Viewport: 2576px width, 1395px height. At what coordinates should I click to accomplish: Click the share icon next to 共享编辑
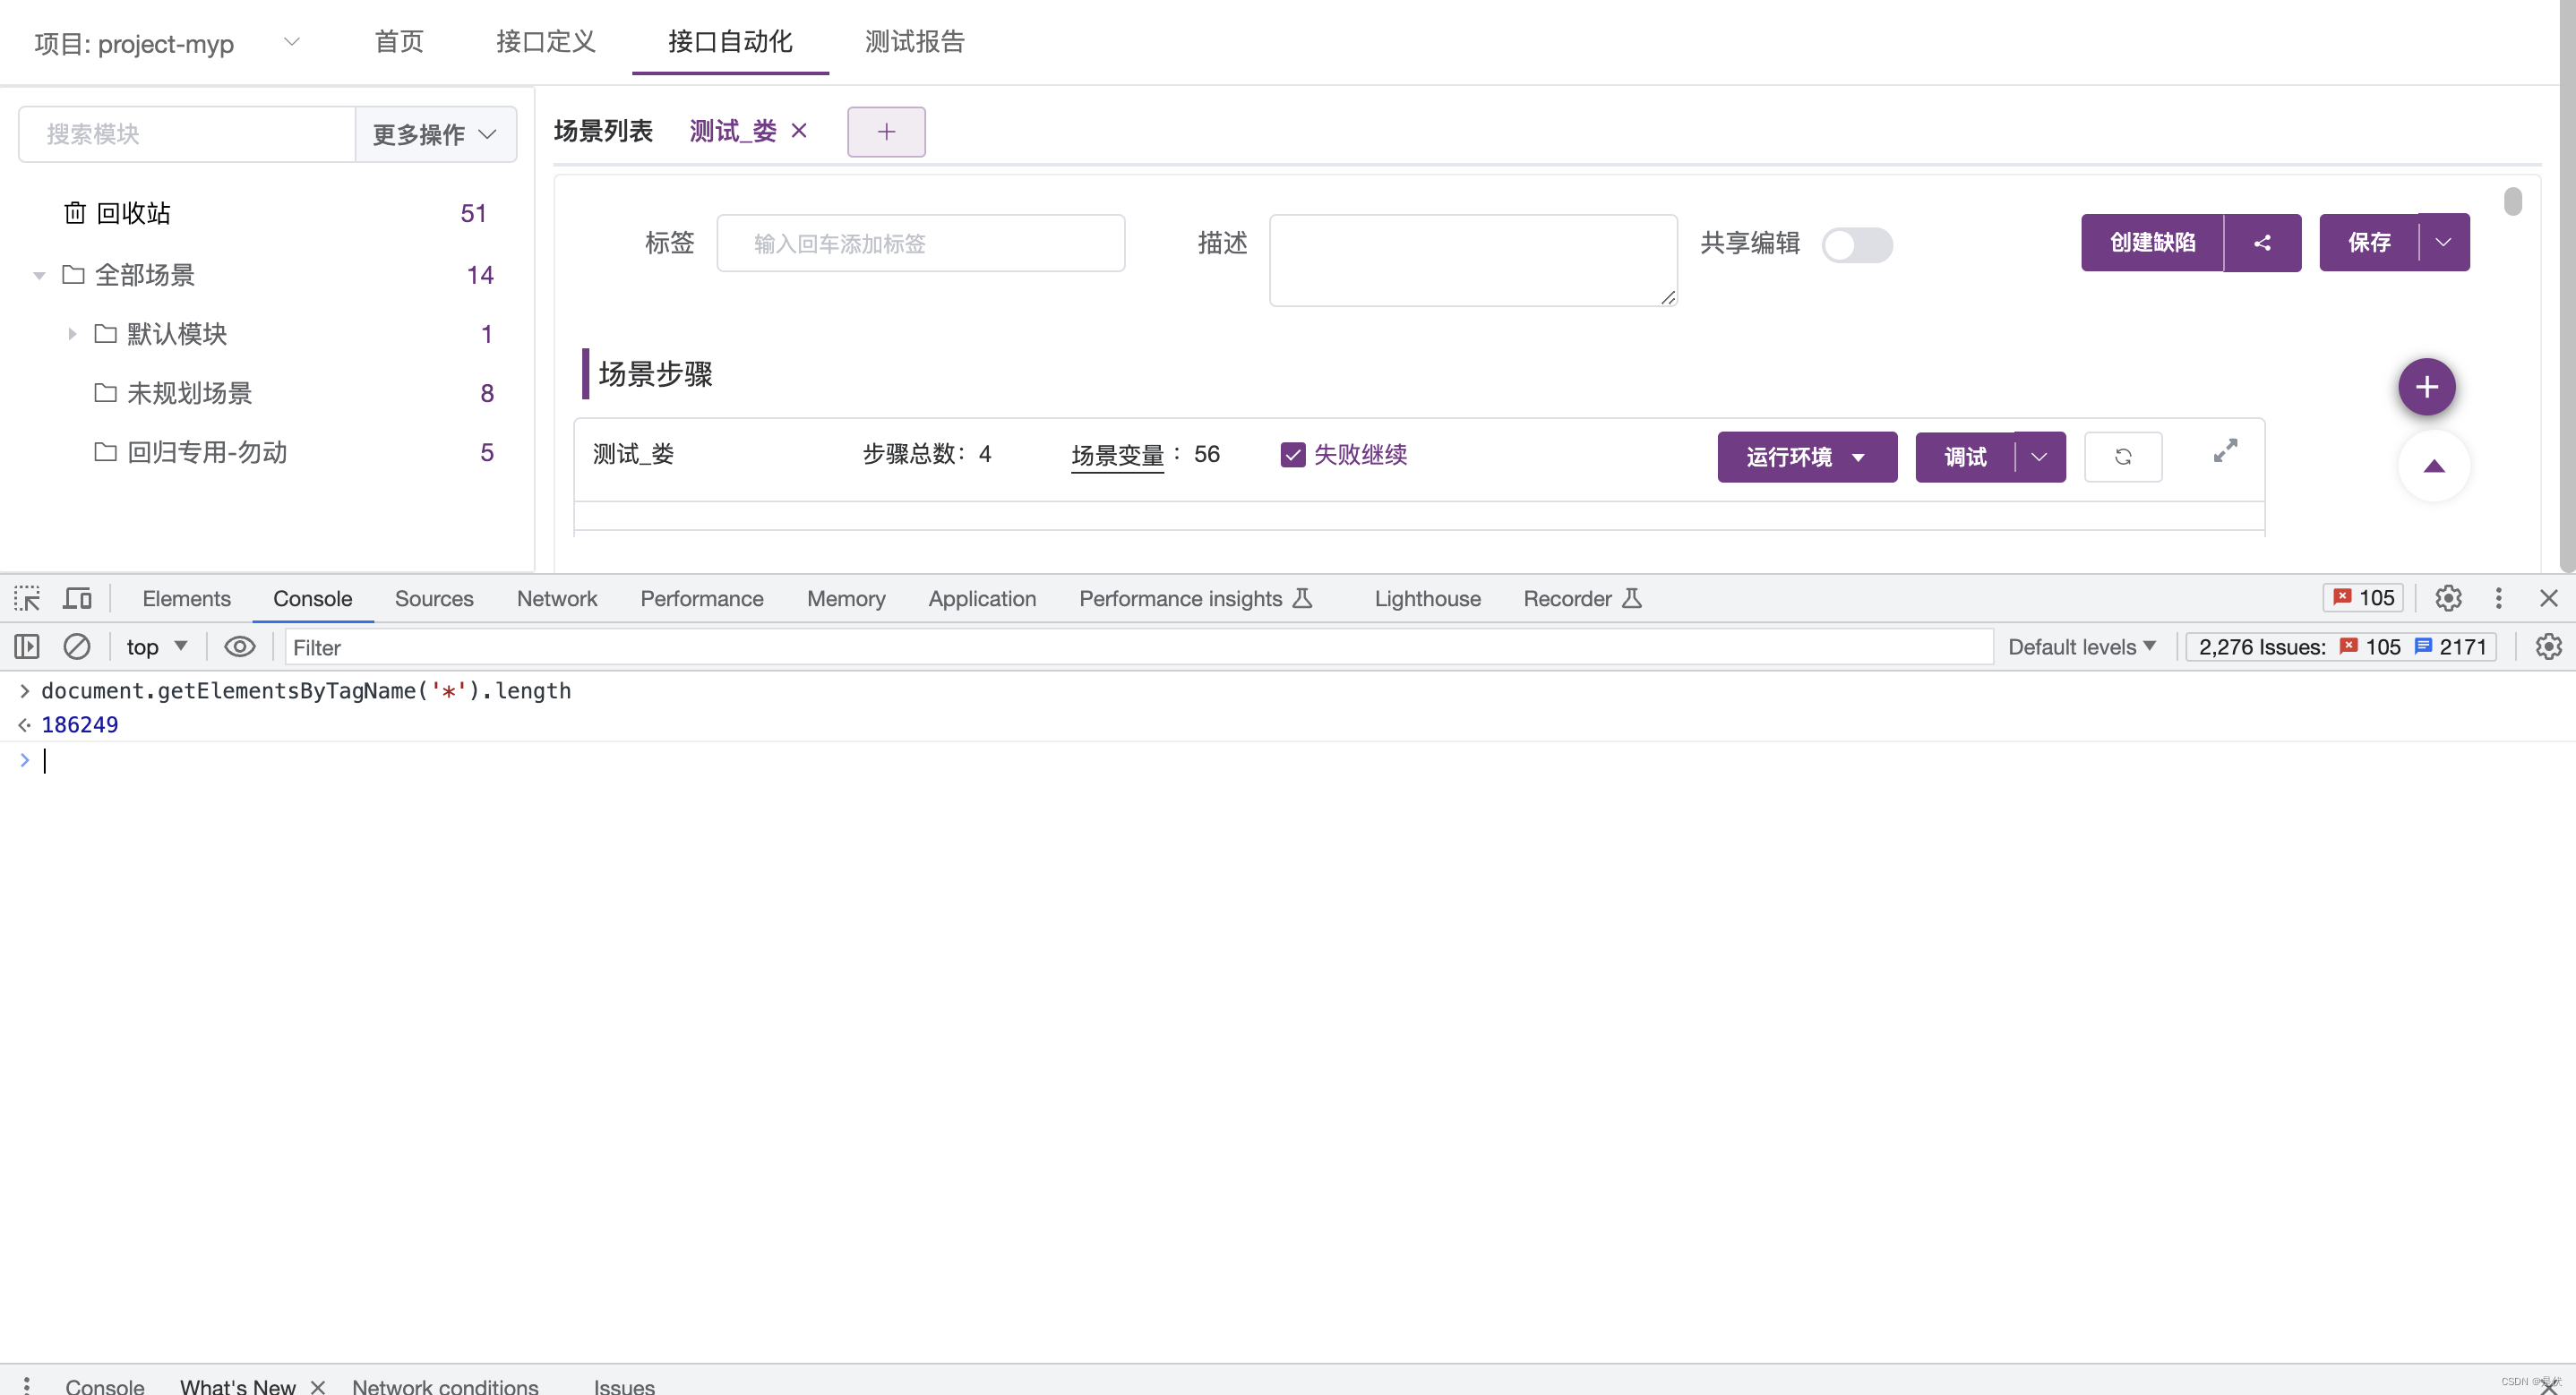[2265, 243]
